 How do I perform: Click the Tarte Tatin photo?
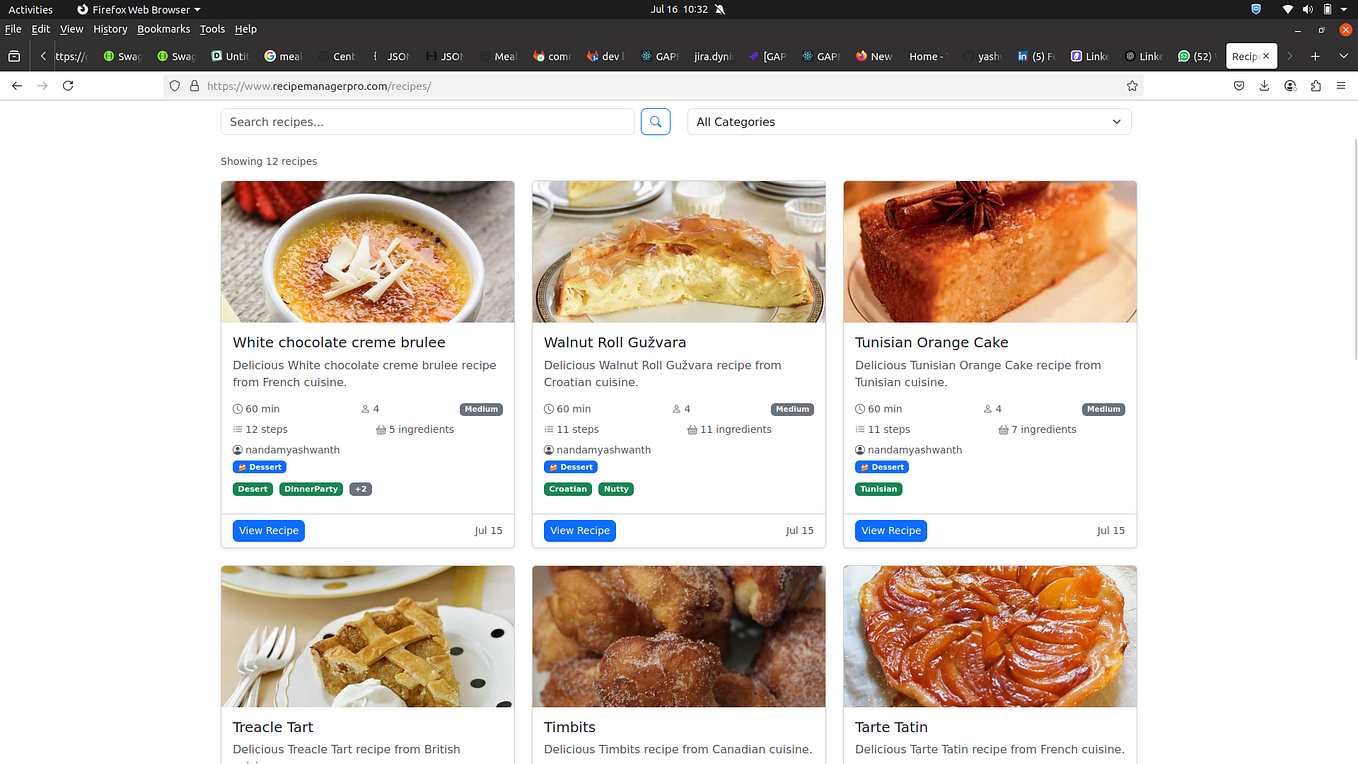(x=990, y=637)
